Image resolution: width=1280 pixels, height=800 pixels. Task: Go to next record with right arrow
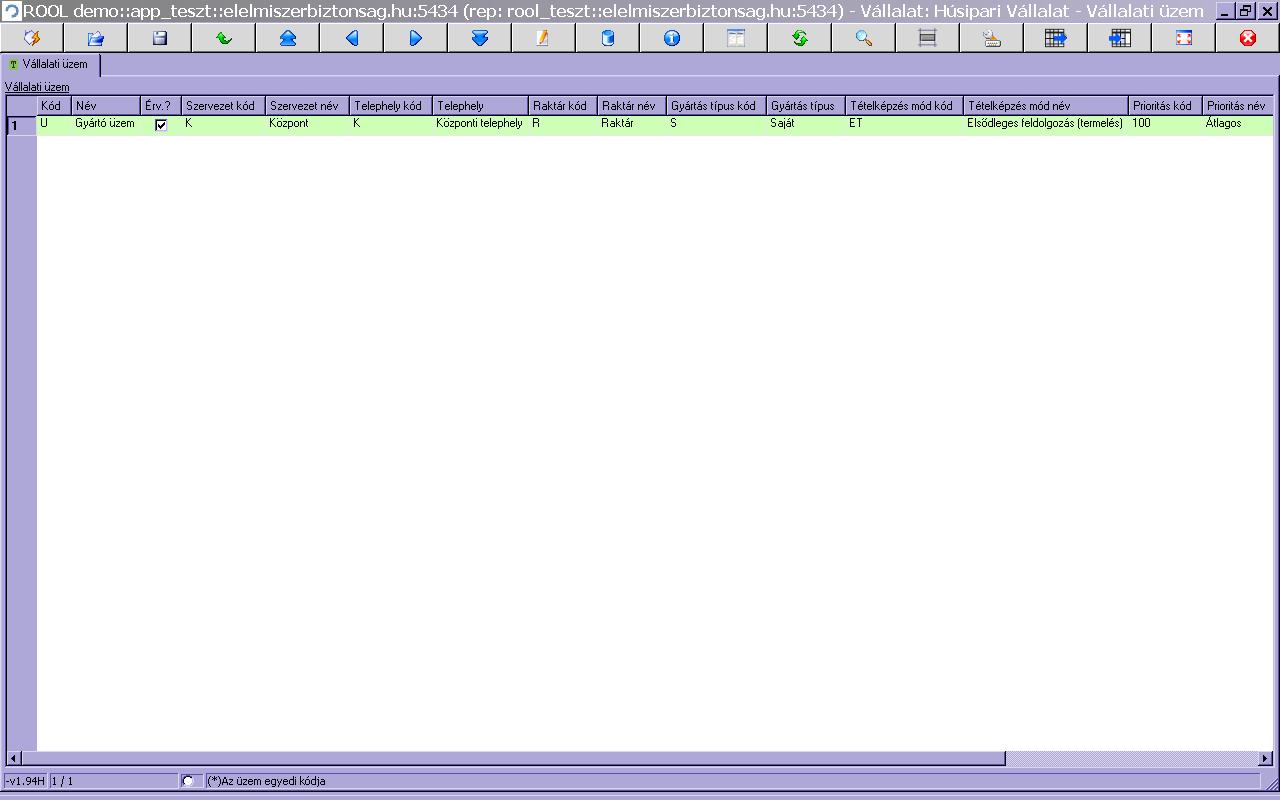click(x=415, y=38)
